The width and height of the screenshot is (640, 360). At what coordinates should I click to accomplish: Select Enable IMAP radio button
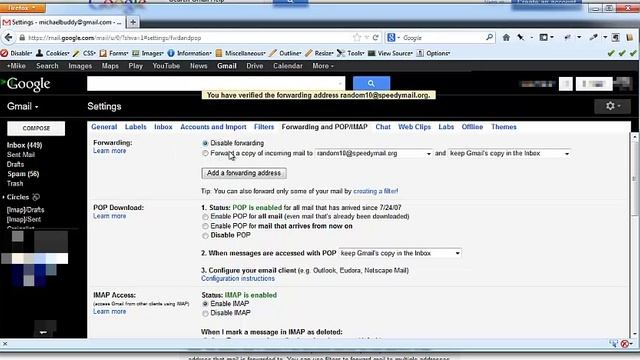point(205,304)
